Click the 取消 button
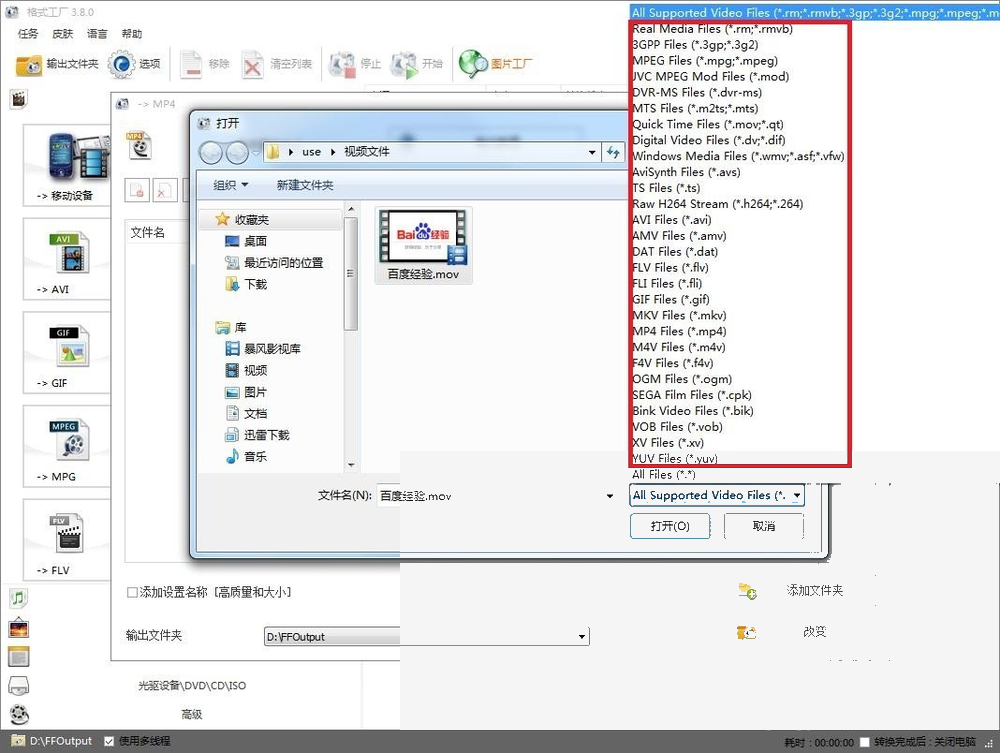Screen dimensions: 1000x753 click(x=763, y=526)
